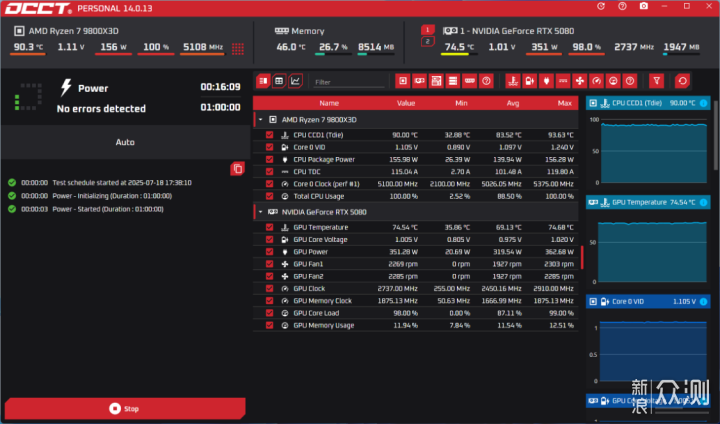The width and height of the screenshot is (720, 424).
Task: Filter sensors by power plug type
Action: pos(546,81)
